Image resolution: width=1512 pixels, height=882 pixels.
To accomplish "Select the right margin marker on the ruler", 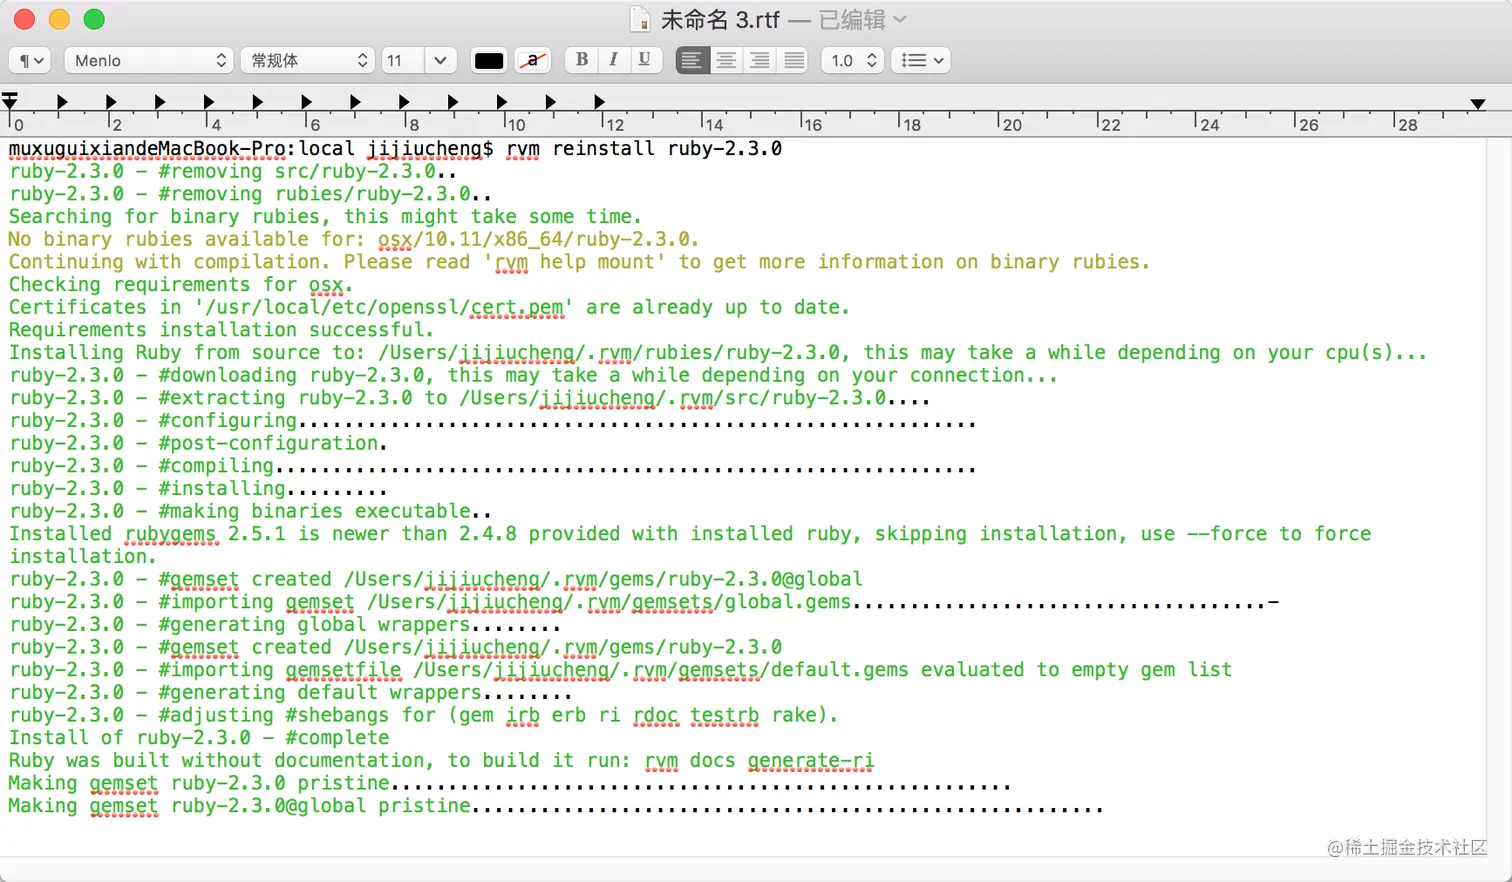I will (x=1478, y=104).
